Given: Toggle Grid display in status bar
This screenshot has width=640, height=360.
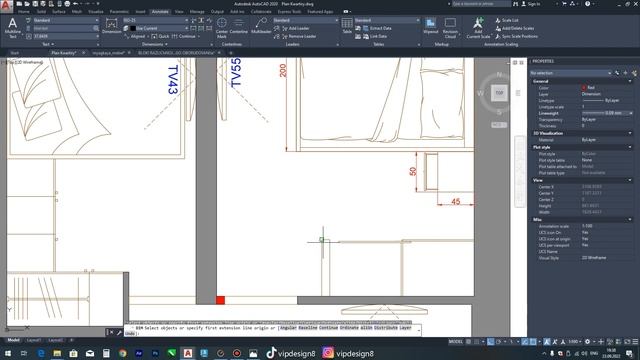Looking at the screenshot, I should pyautogui.click(x=469, y=342).
